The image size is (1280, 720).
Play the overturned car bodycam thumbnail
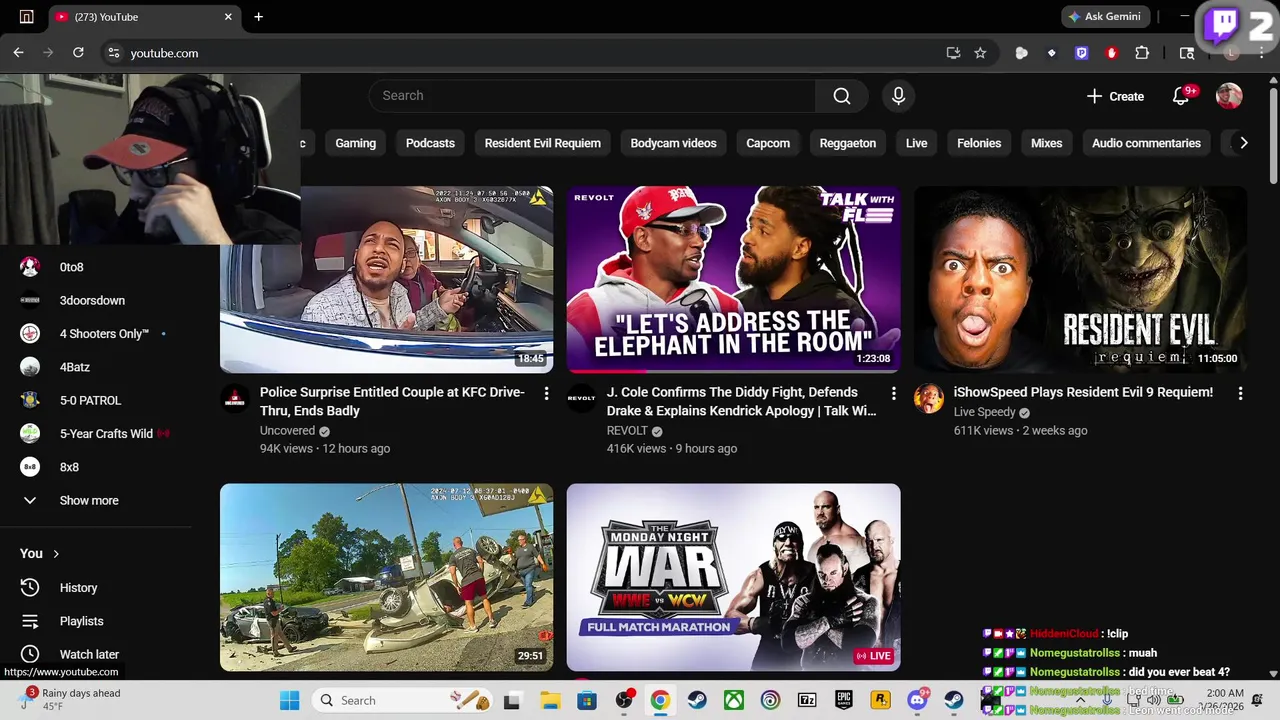(x=386, y=577)
